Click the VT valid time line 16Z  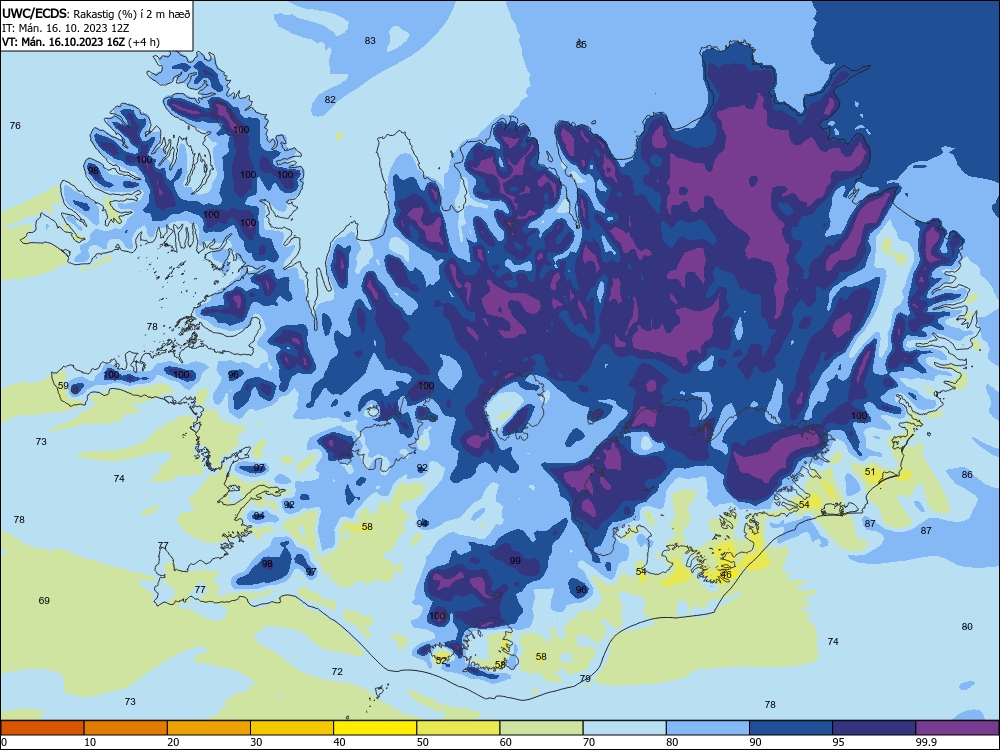(81, 42)
